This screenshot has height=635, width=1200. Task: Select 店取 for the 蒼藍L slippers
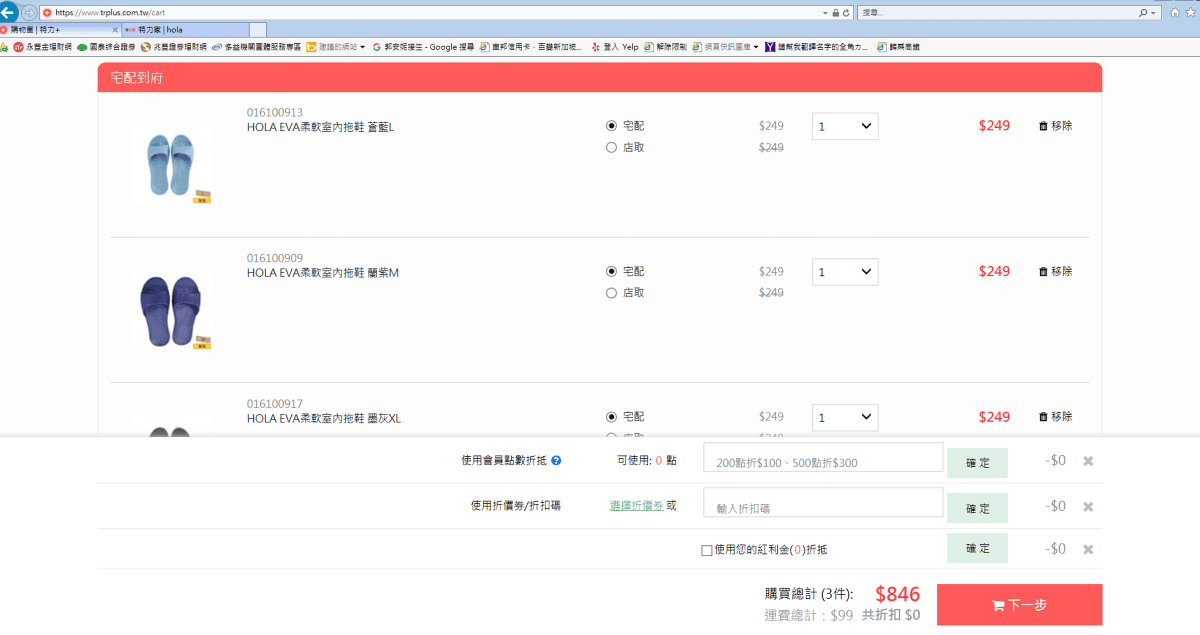coord(611,148)
